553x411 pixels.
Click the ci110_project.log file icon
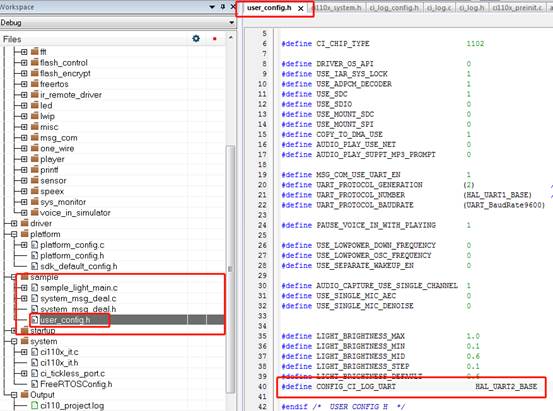tap(35, 406)
